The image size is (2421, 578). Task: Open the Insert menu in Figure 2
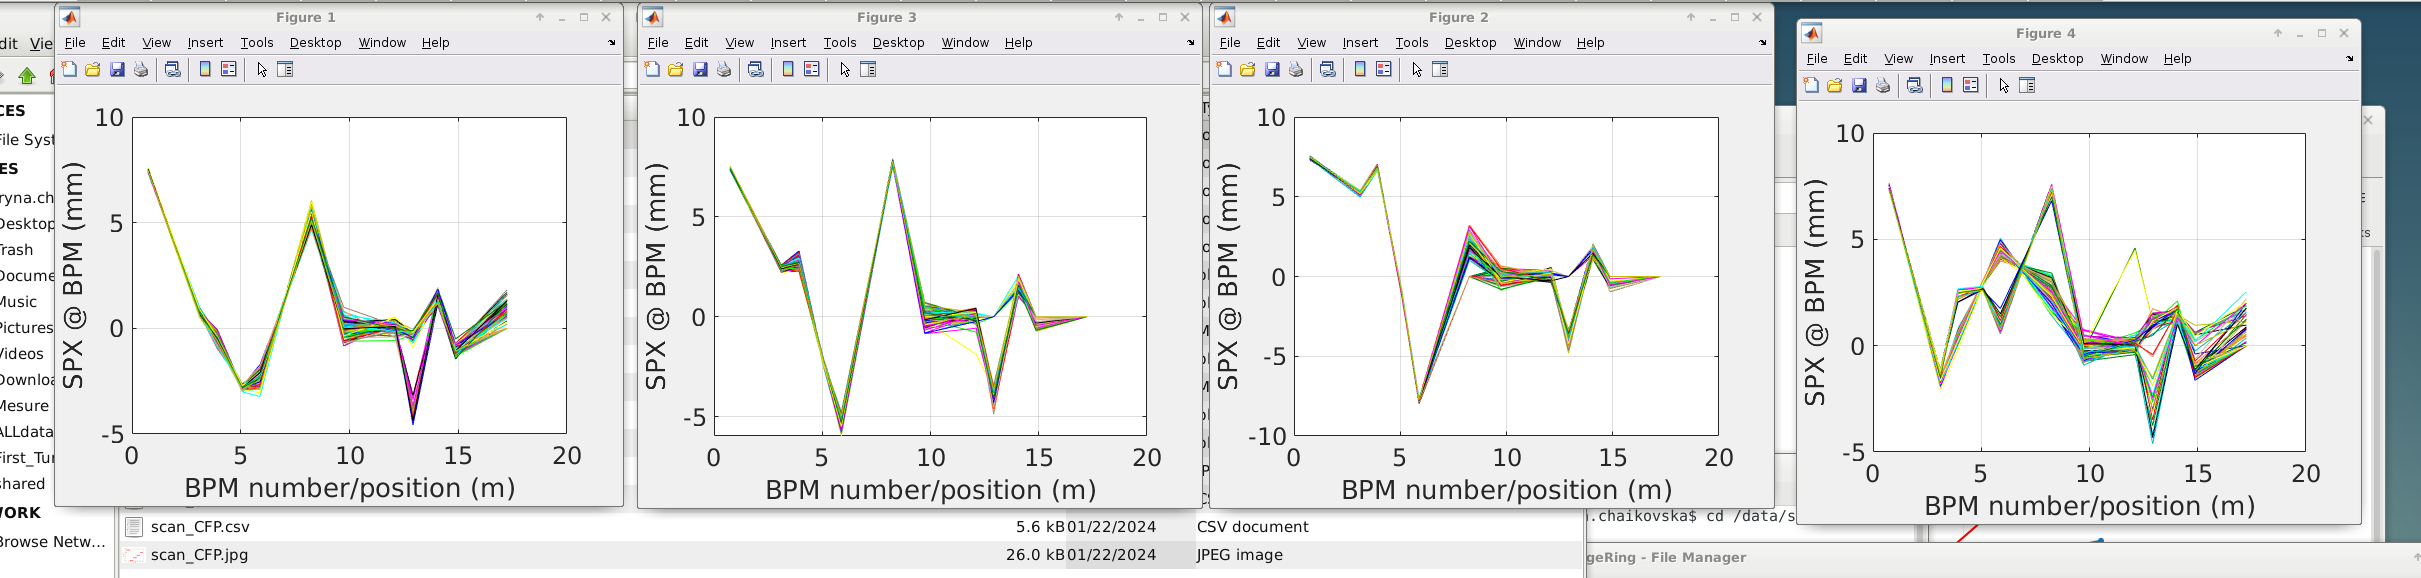(1359, 43)
